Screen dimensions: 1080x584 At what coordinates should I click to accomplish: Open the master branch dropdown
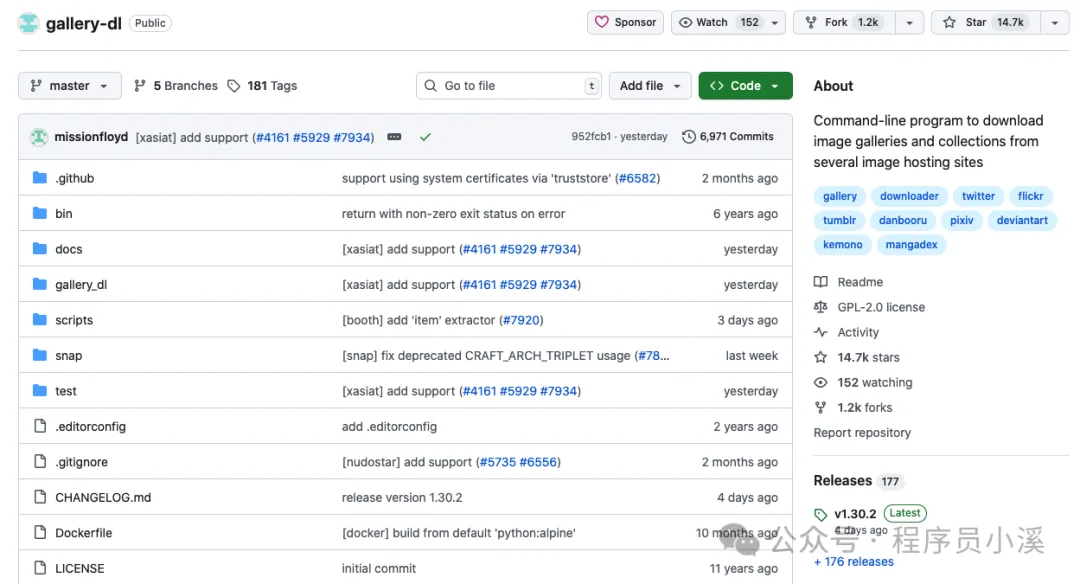pos(70,86)
